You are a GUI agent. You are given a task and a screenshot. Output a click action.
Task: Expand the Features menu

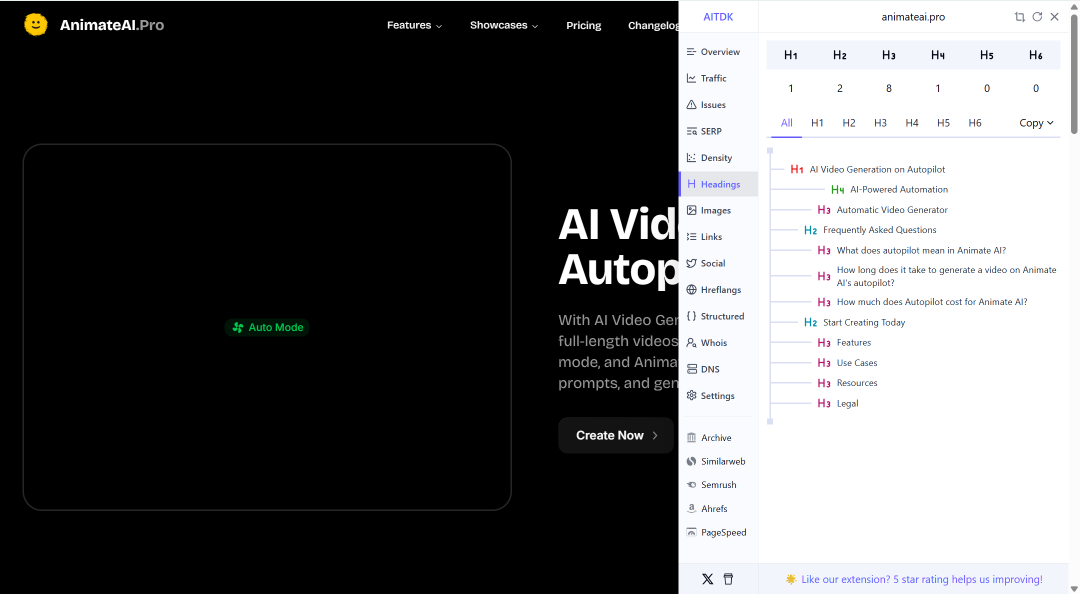tap(415, 25)
